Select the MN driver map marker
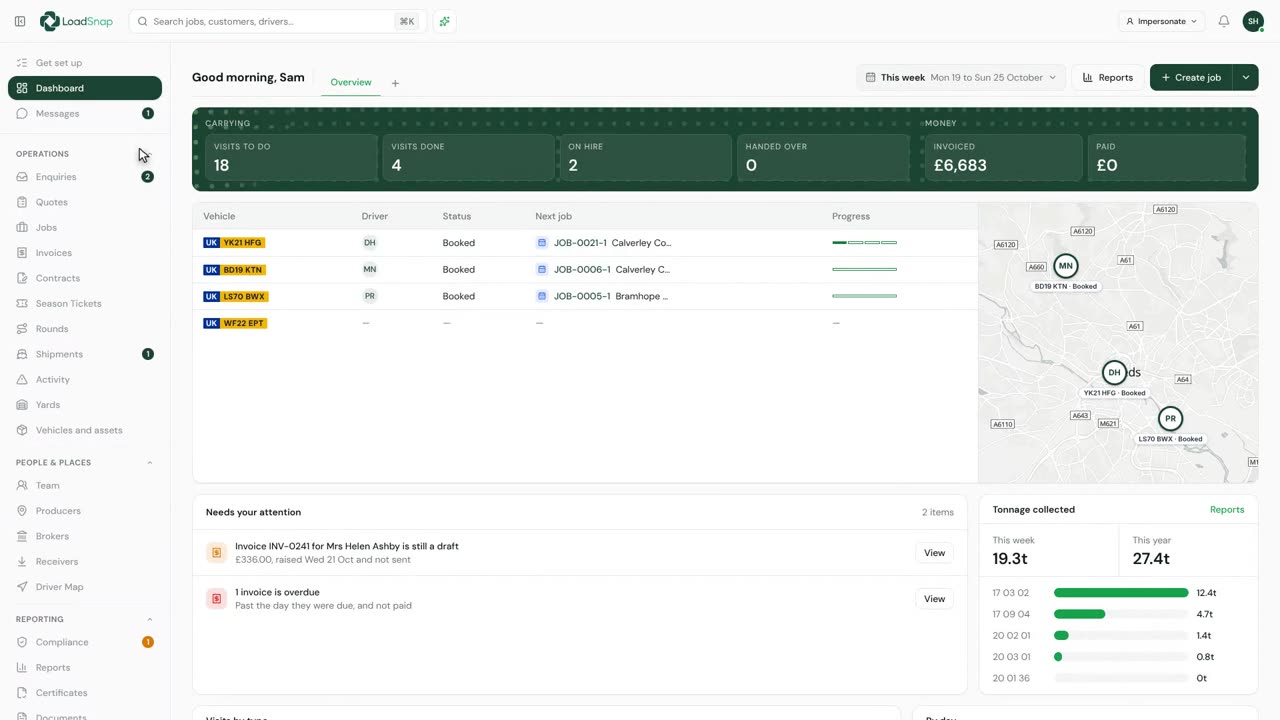This screenshot has height=720, width=1280. [x=1066, y=266]
